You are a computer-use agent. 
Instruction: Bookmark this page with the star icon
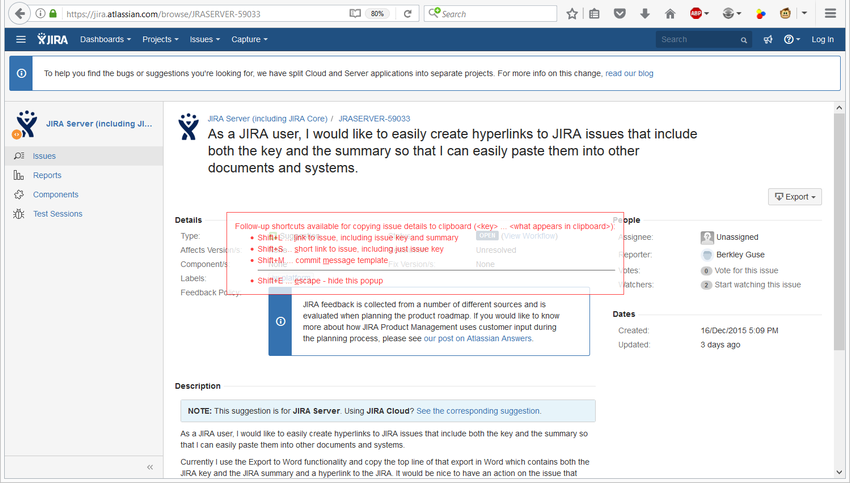click(572, 14)
